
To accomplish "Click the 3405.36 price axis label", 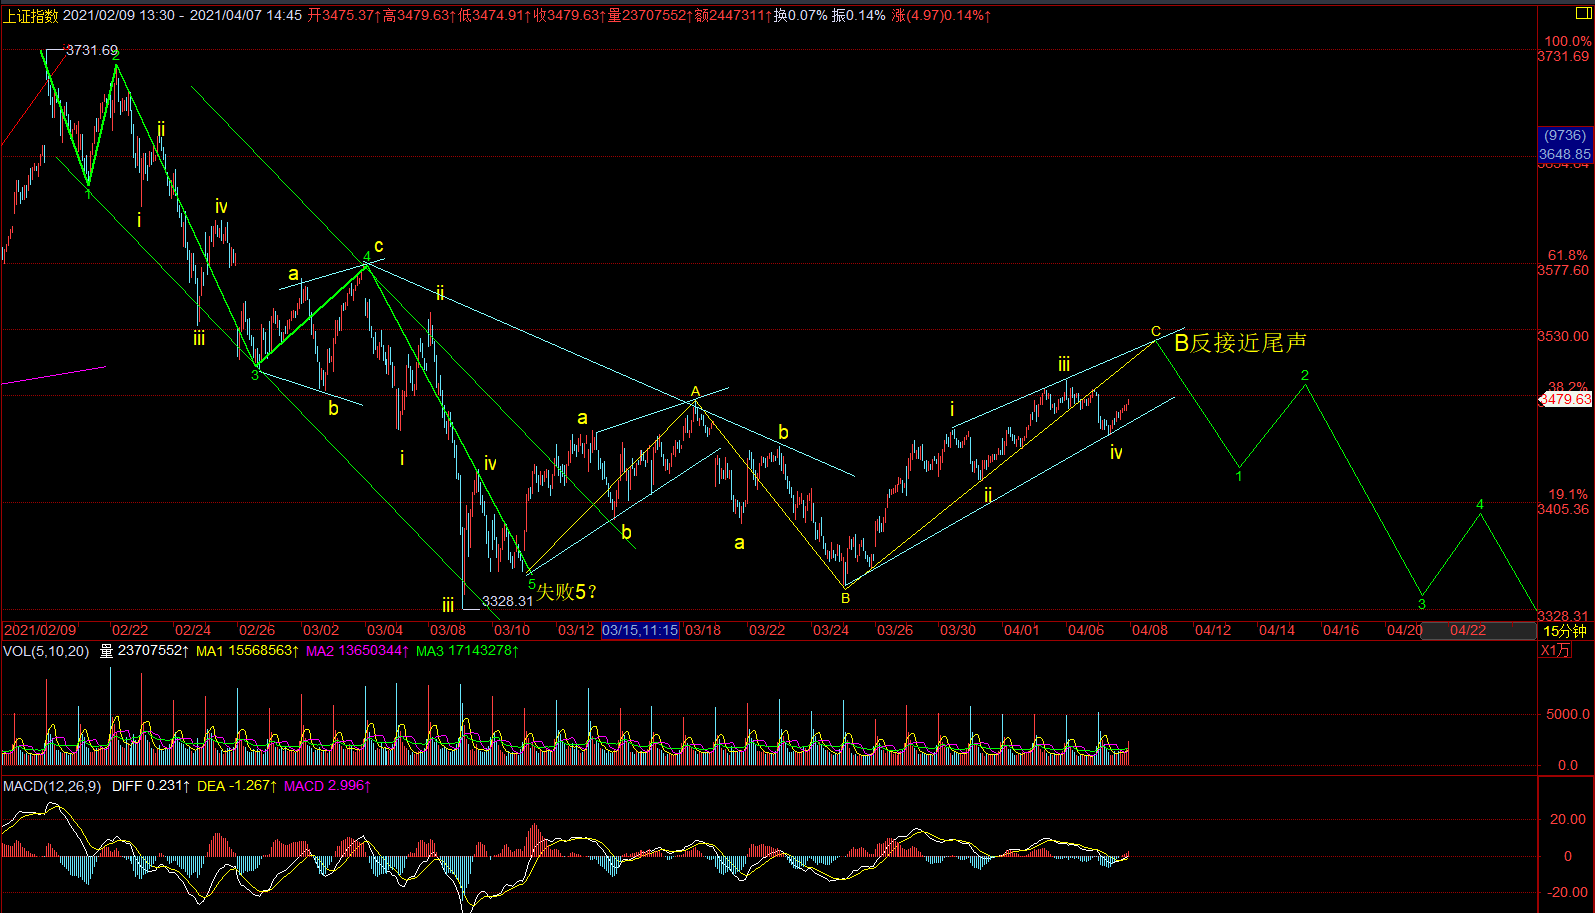I will [x=1563, y=509].
